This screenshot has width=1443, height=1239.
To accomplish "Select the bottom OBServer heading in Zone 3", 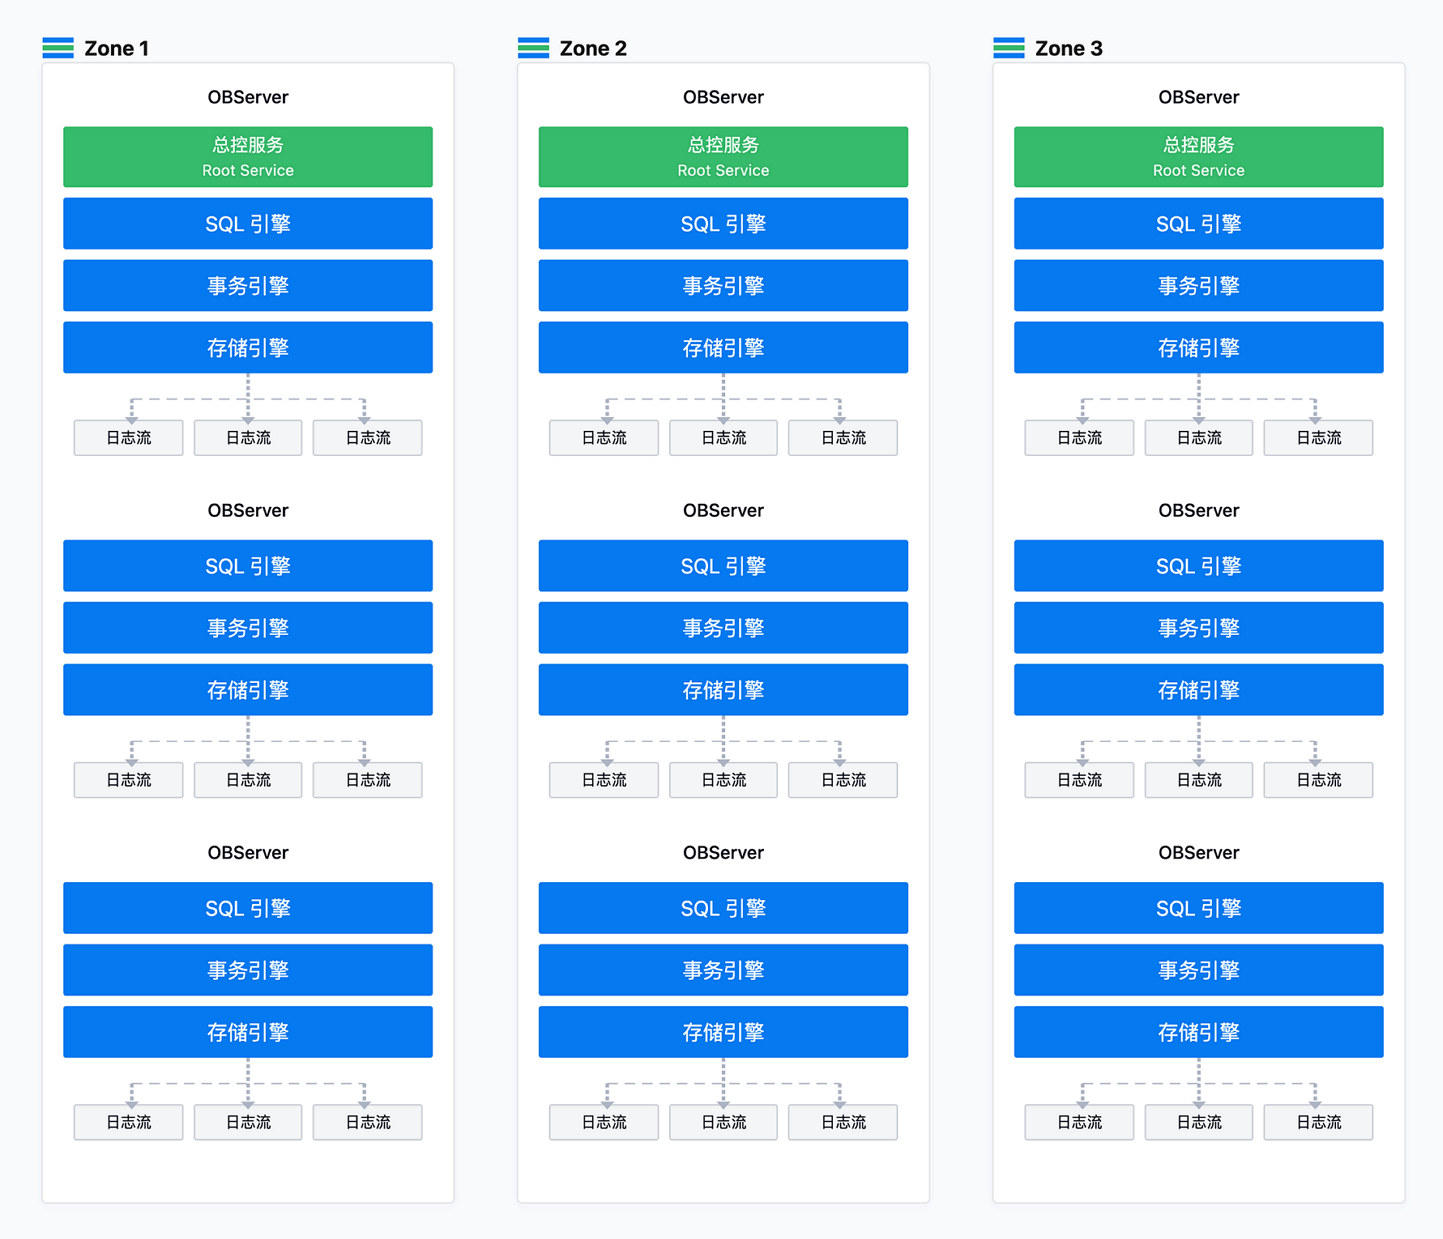I will click(1199, 852).
